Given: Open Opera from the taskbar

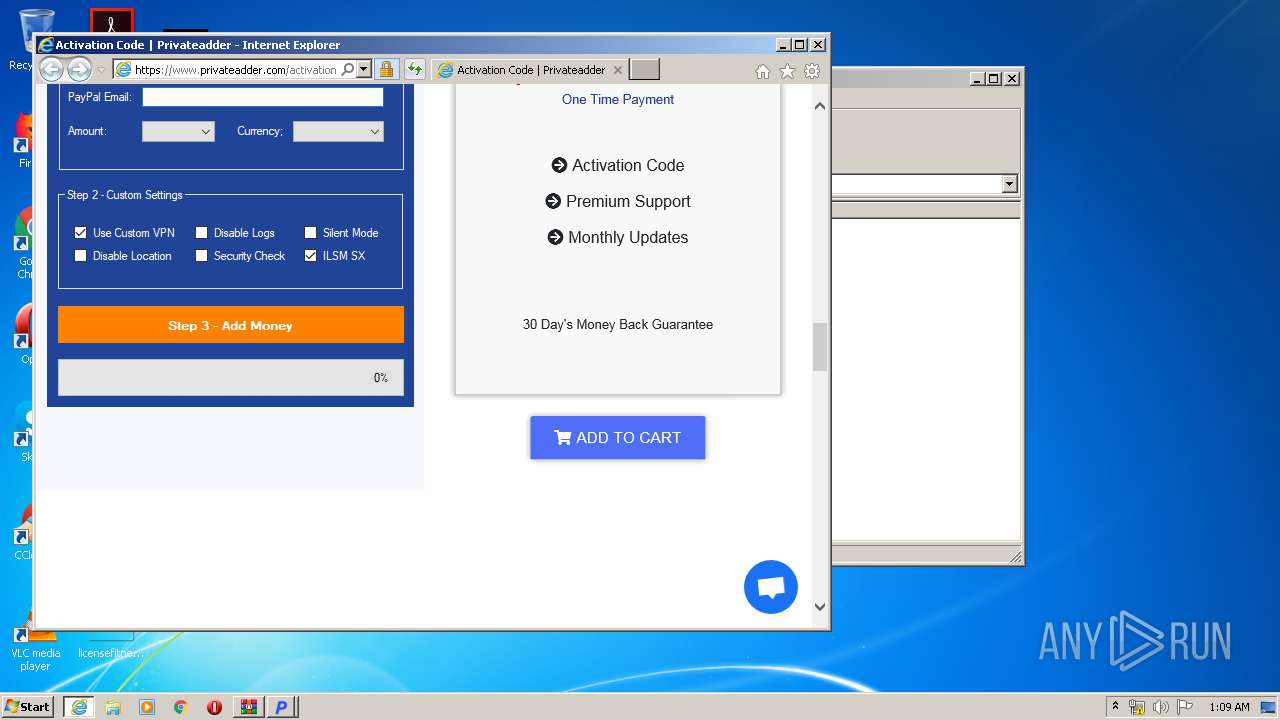Looking at the screenshot, I should click(214, 707).
